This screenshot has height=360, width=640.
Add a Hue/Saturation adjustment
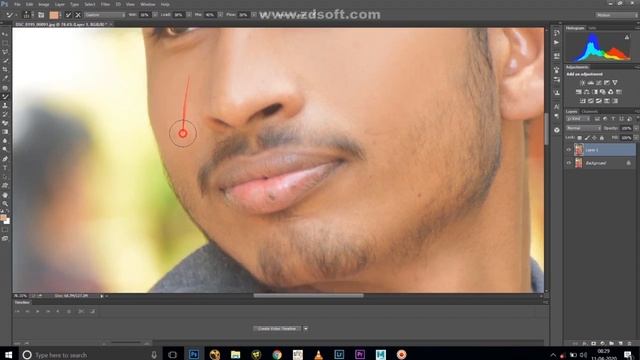(x=578, y=92)
